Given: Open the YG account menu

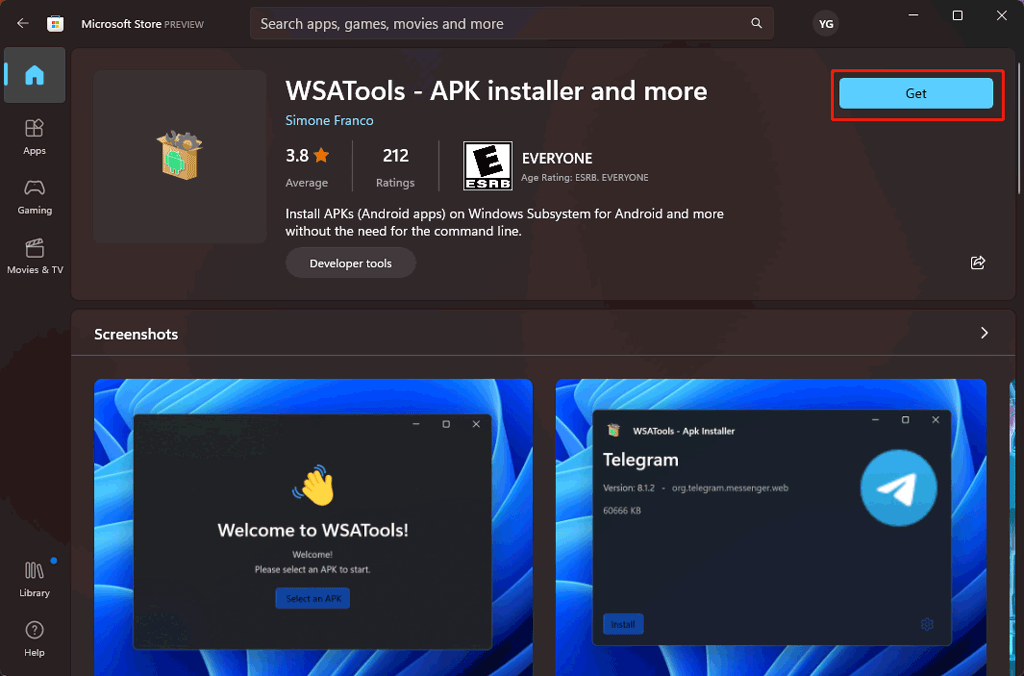Looking at the screenshot, I should pos(825,23).
